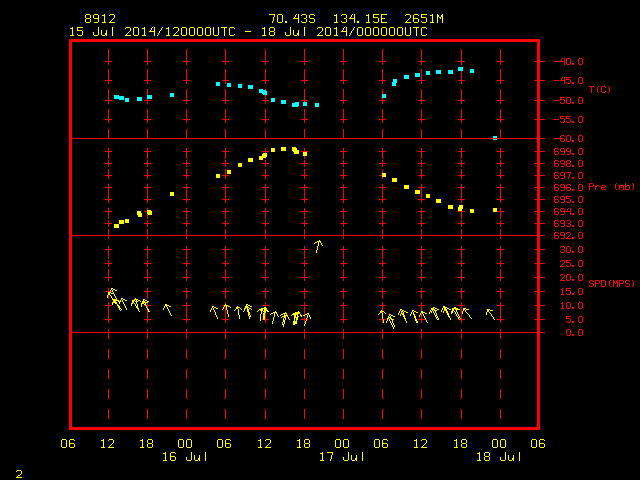Click the SPD(MPS) axis label
Viewport: 640px width, 480px height.
(x=611, y=283)
